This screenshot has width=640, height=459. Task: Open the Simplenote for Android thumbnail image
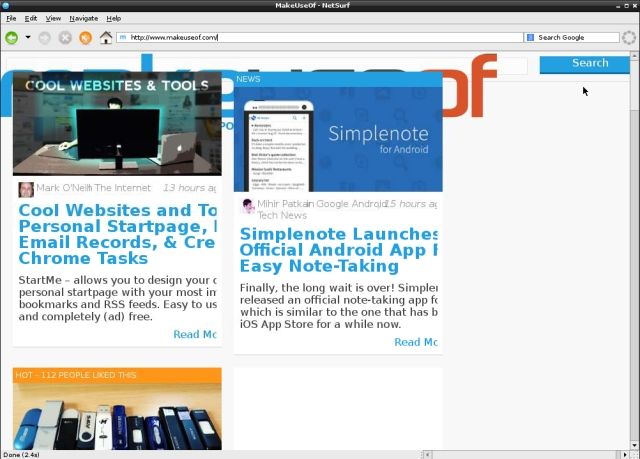(338, 139)
